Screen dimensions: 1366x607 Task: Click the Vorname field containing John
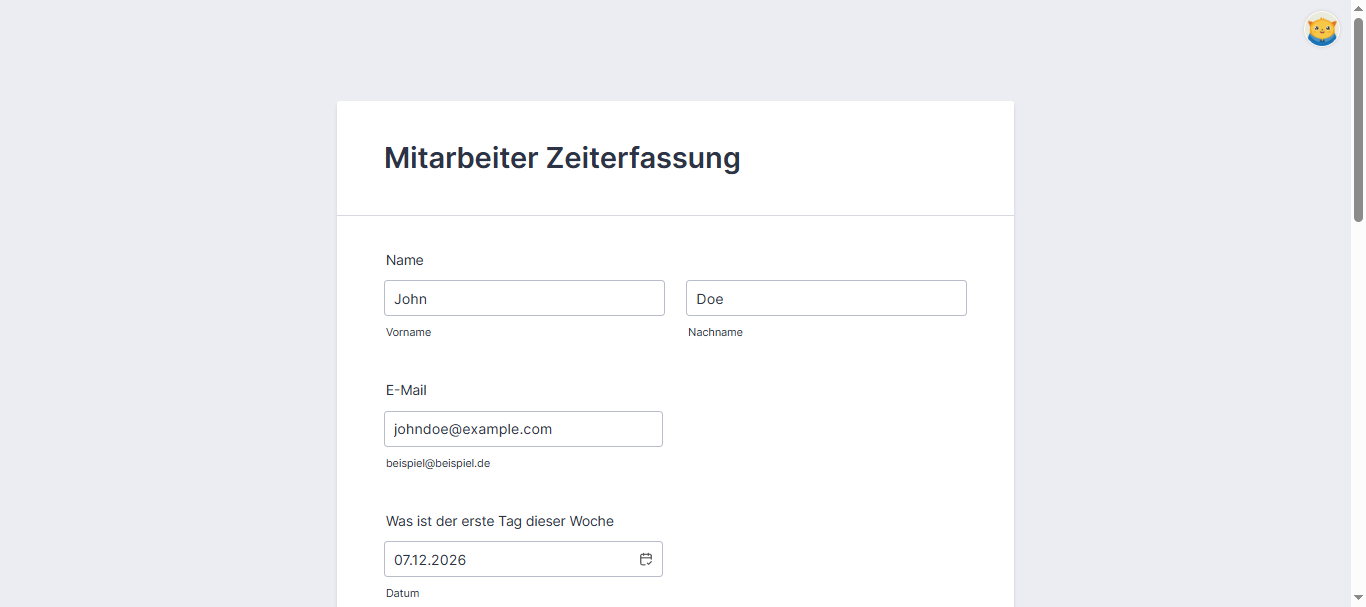pyautogui.click(x=524, y=298)
